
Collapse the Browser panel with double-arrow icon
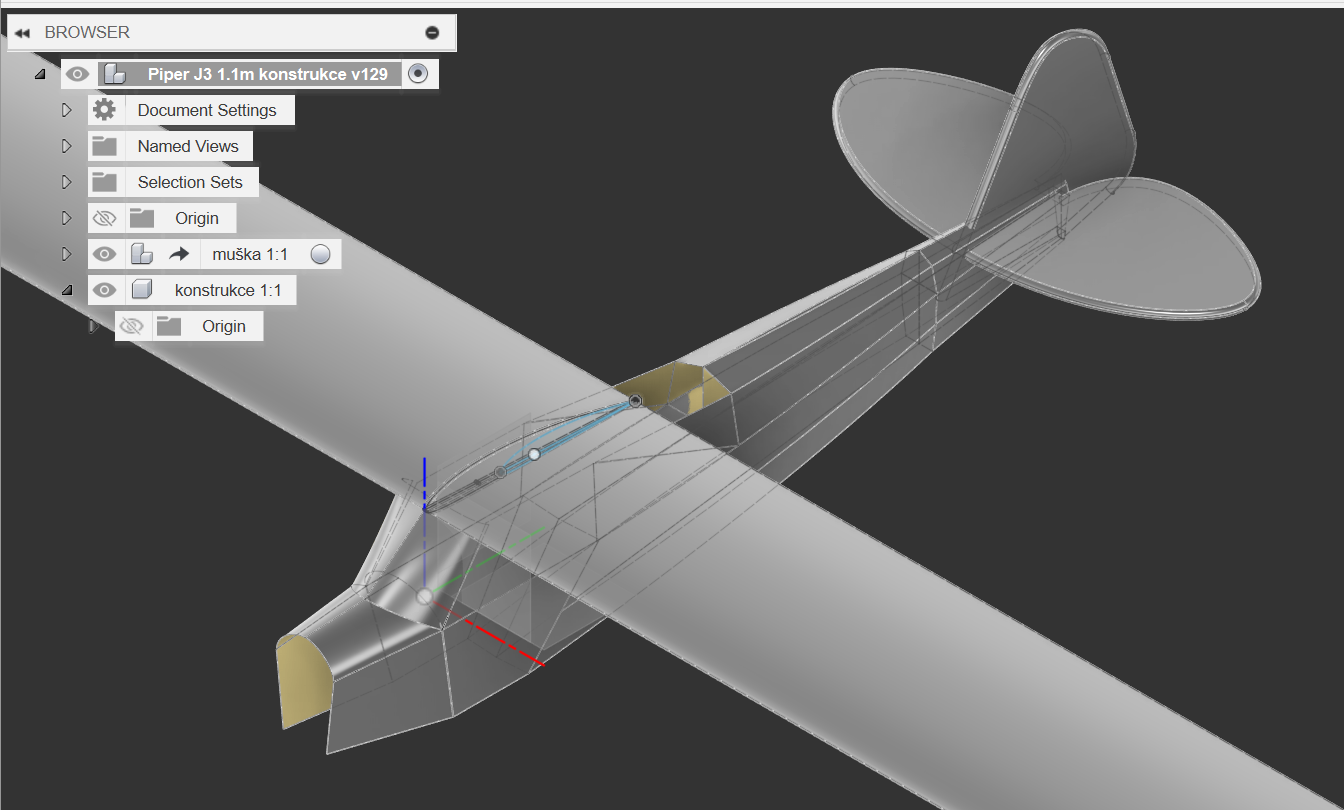[22, 33]
